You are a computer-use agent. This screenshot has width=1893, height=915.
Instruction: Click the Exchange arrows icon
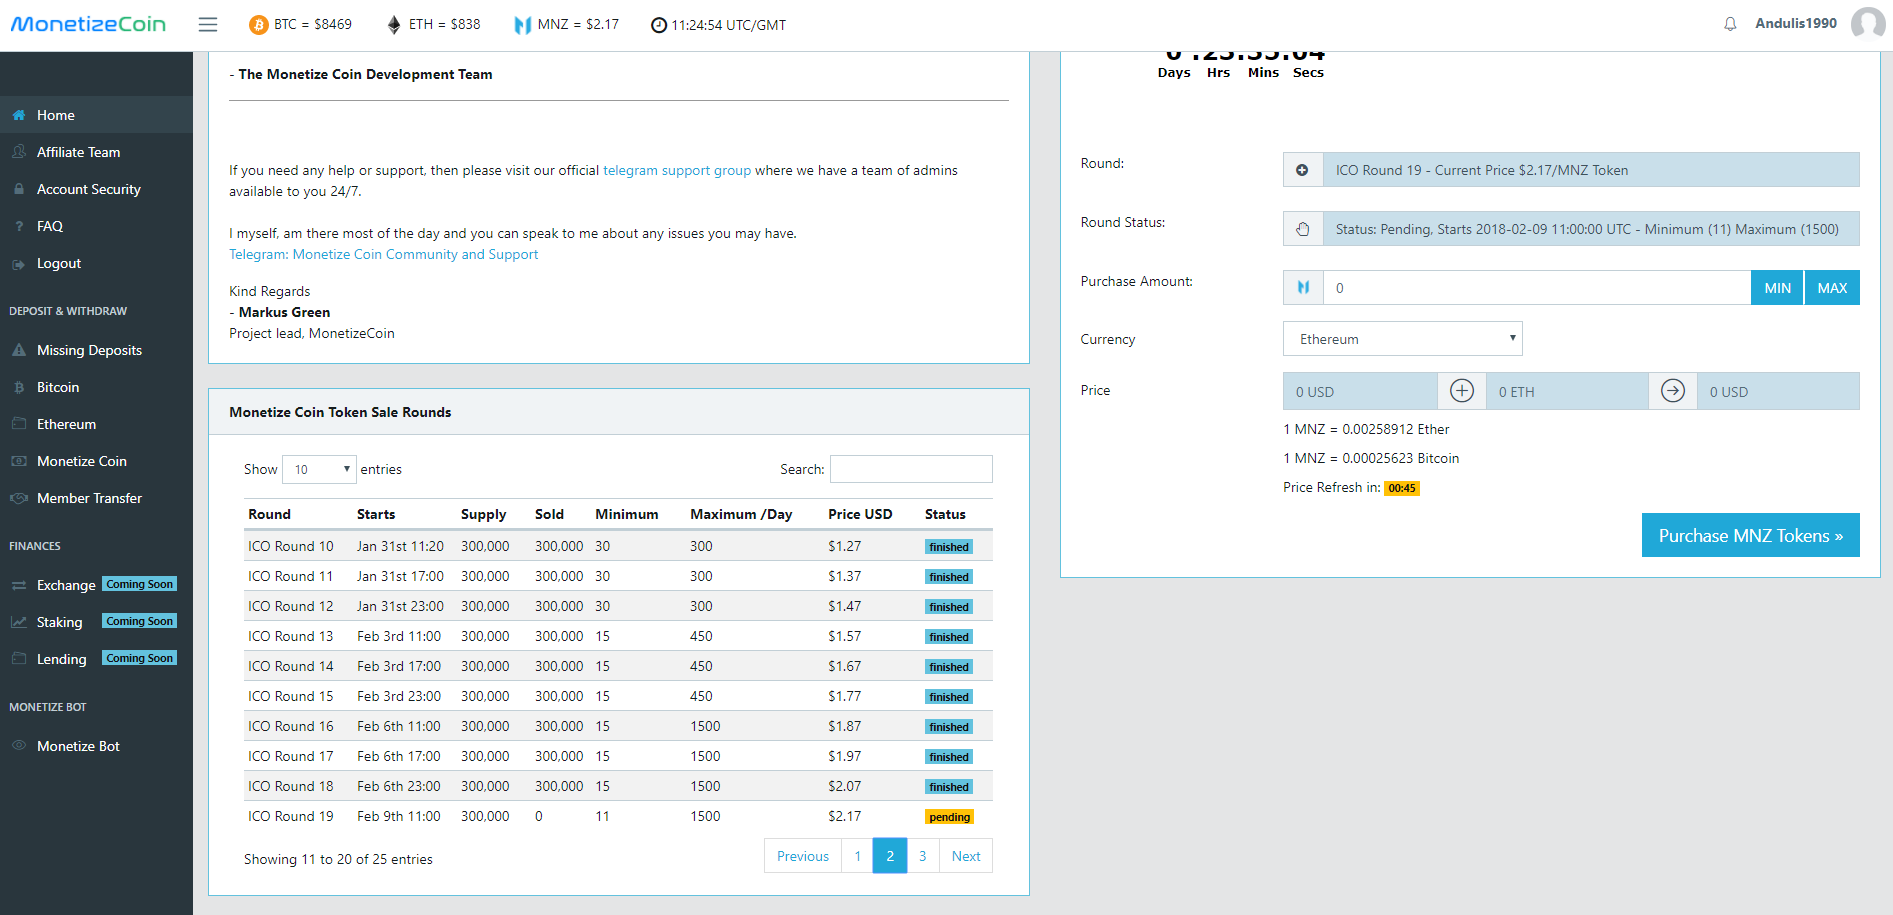tap(19, 585)
